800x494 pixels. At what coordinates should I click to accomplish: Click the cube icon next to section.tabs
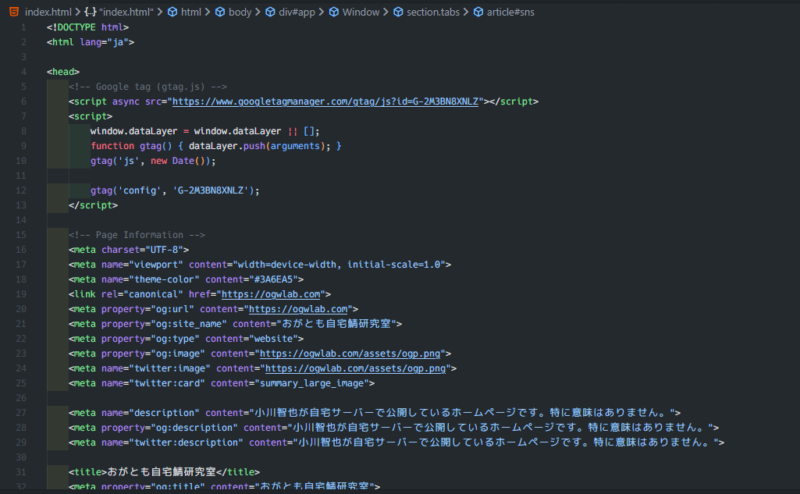click(397, 11)
